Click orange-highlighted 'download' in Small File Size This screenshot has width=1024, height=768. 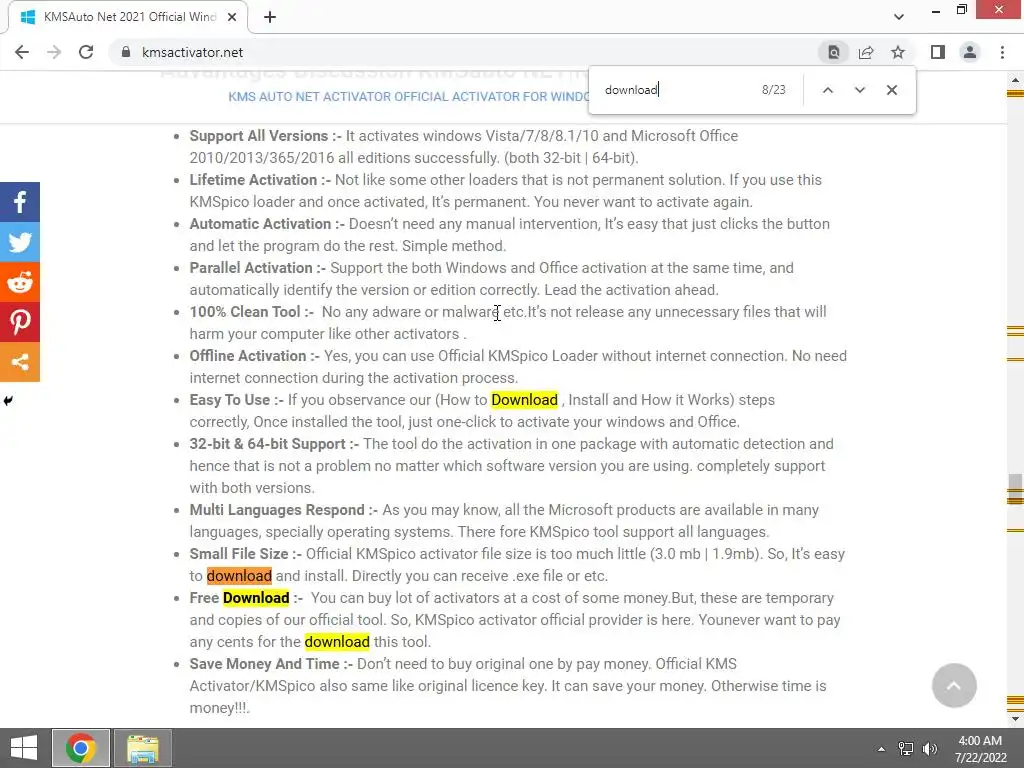click(x=239, y=575)
